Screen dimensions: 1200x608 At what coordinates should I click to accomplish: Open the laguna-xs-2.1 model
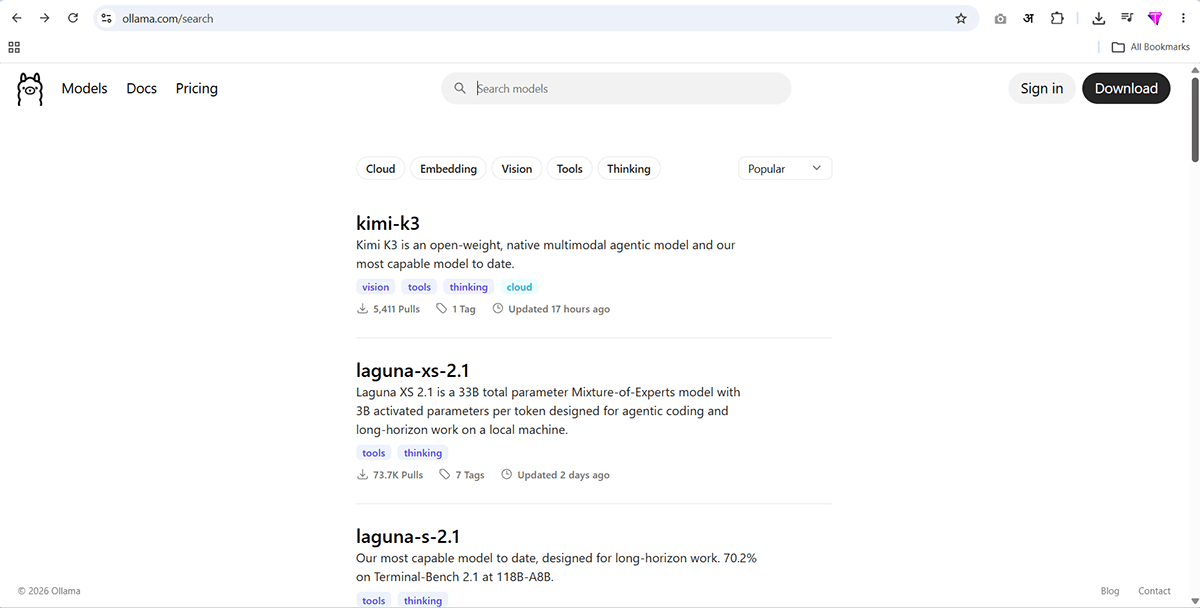pos(412,370)
